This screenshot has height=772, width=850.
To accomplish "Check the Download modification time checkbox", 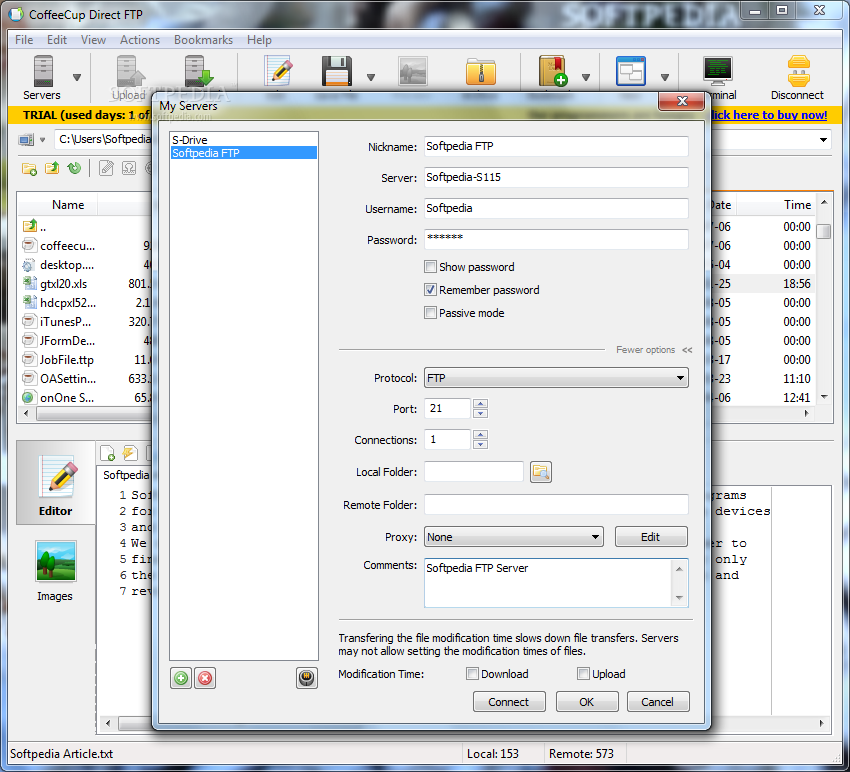I will (472, 673).
